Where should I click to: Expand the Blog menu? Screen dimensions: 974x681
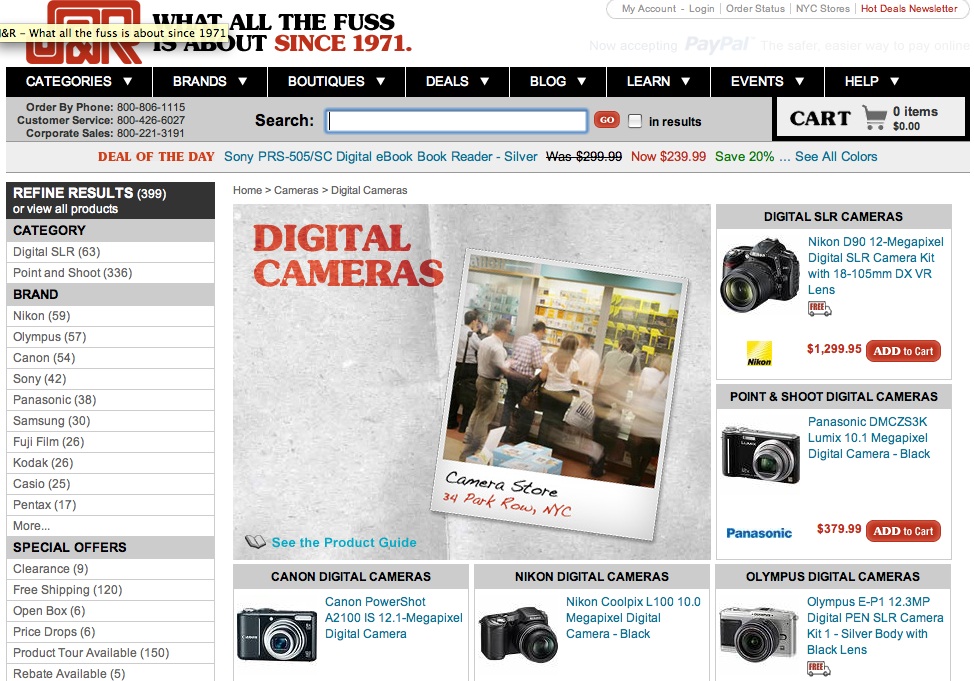[x=558, y=81]
